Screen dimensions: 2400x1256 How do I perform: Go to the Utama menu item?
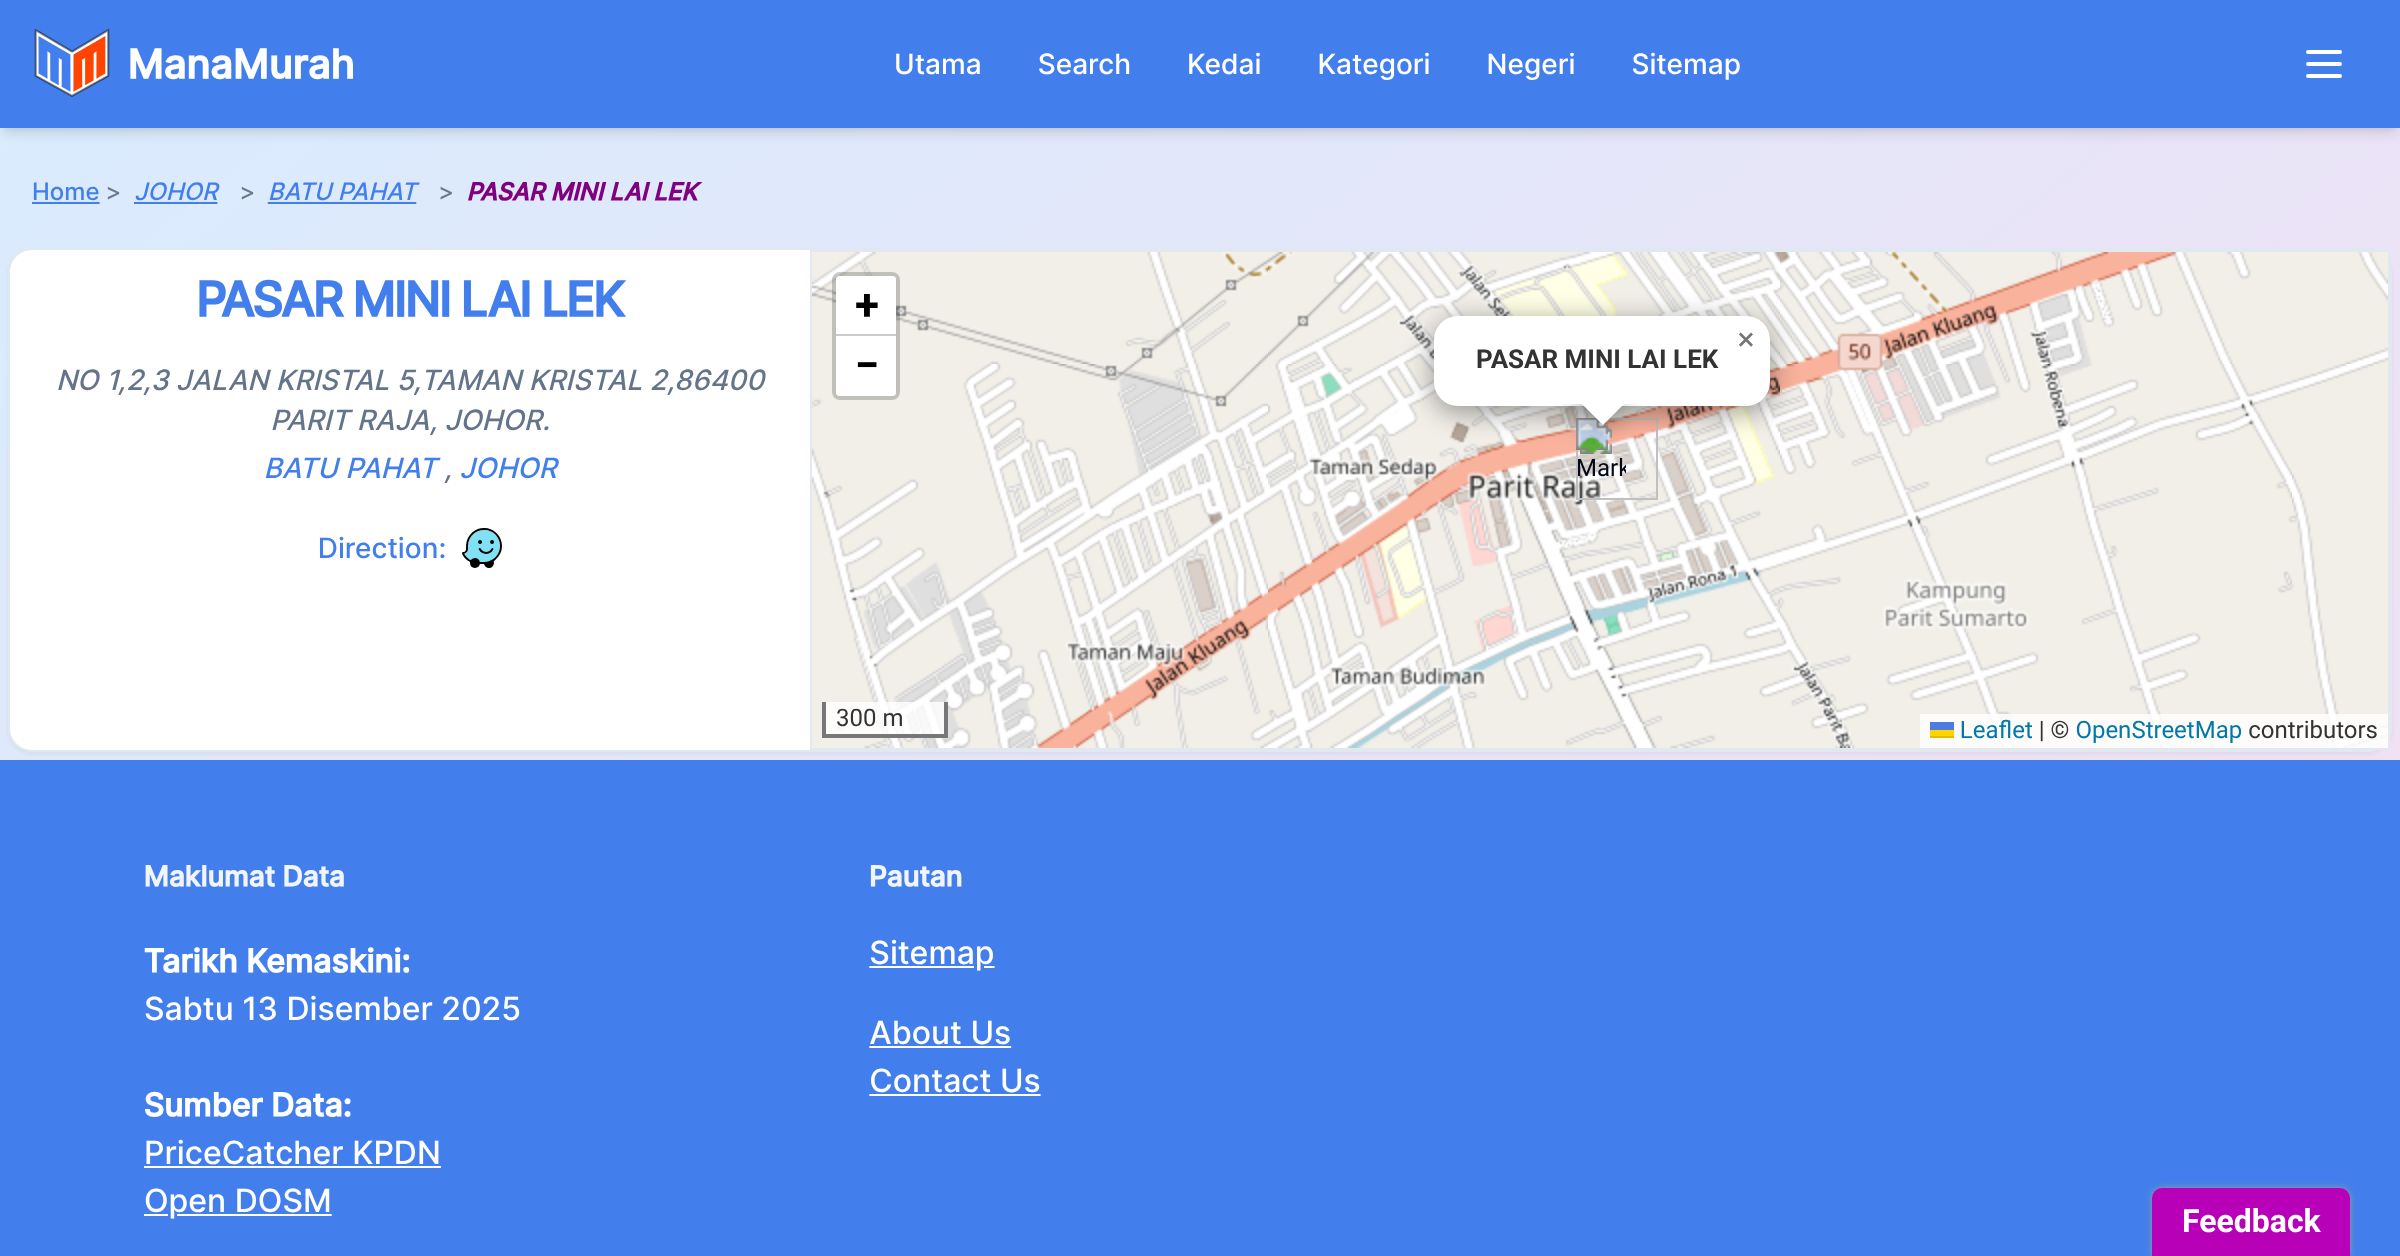[x=937, y=64]
